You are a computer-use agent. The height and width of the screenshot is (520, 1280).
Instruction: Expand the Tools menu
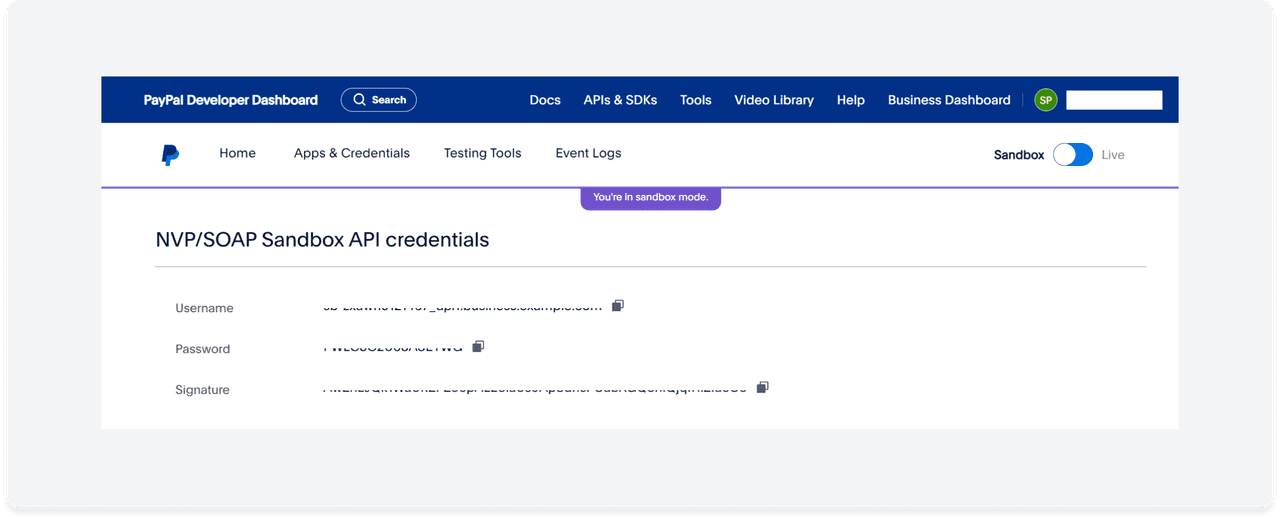pyautogui.click(x=696, y=100)
